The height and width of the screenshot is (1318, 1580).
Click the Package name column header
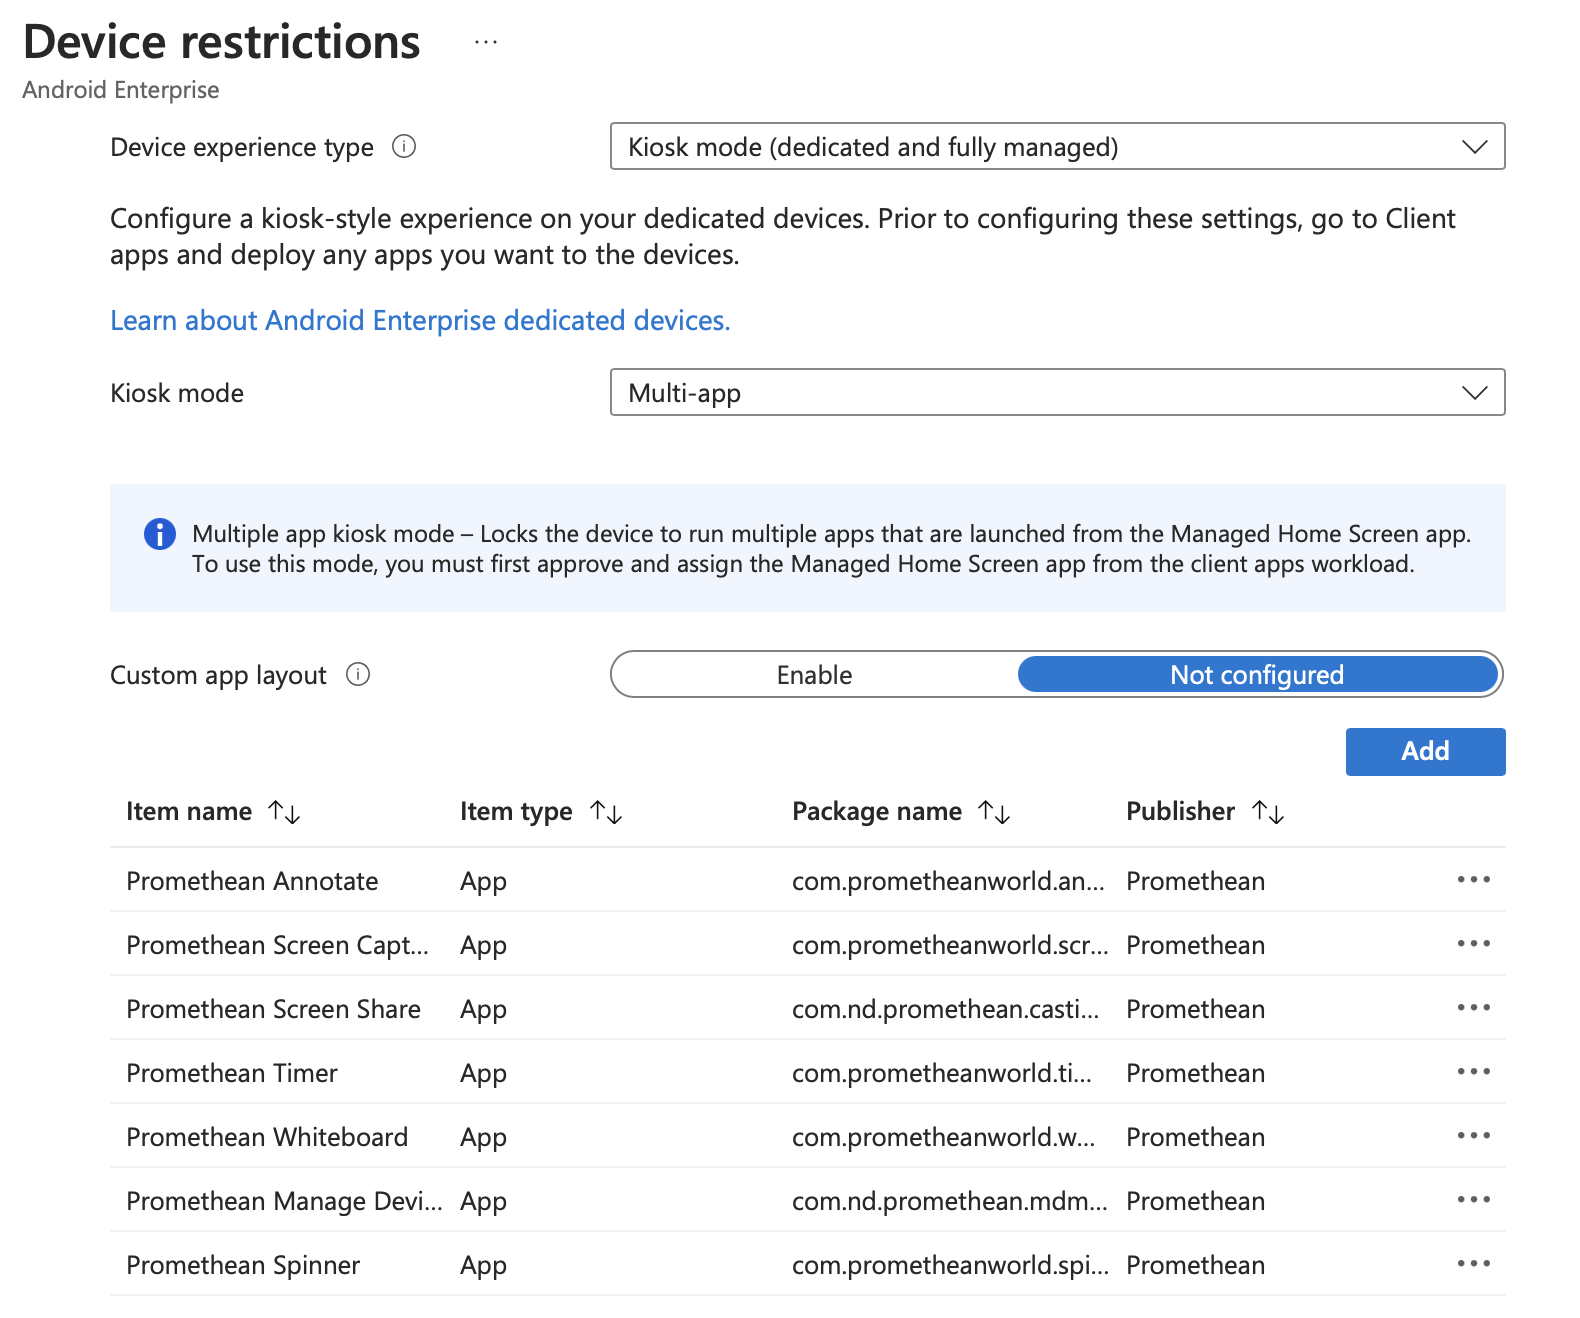877,811
